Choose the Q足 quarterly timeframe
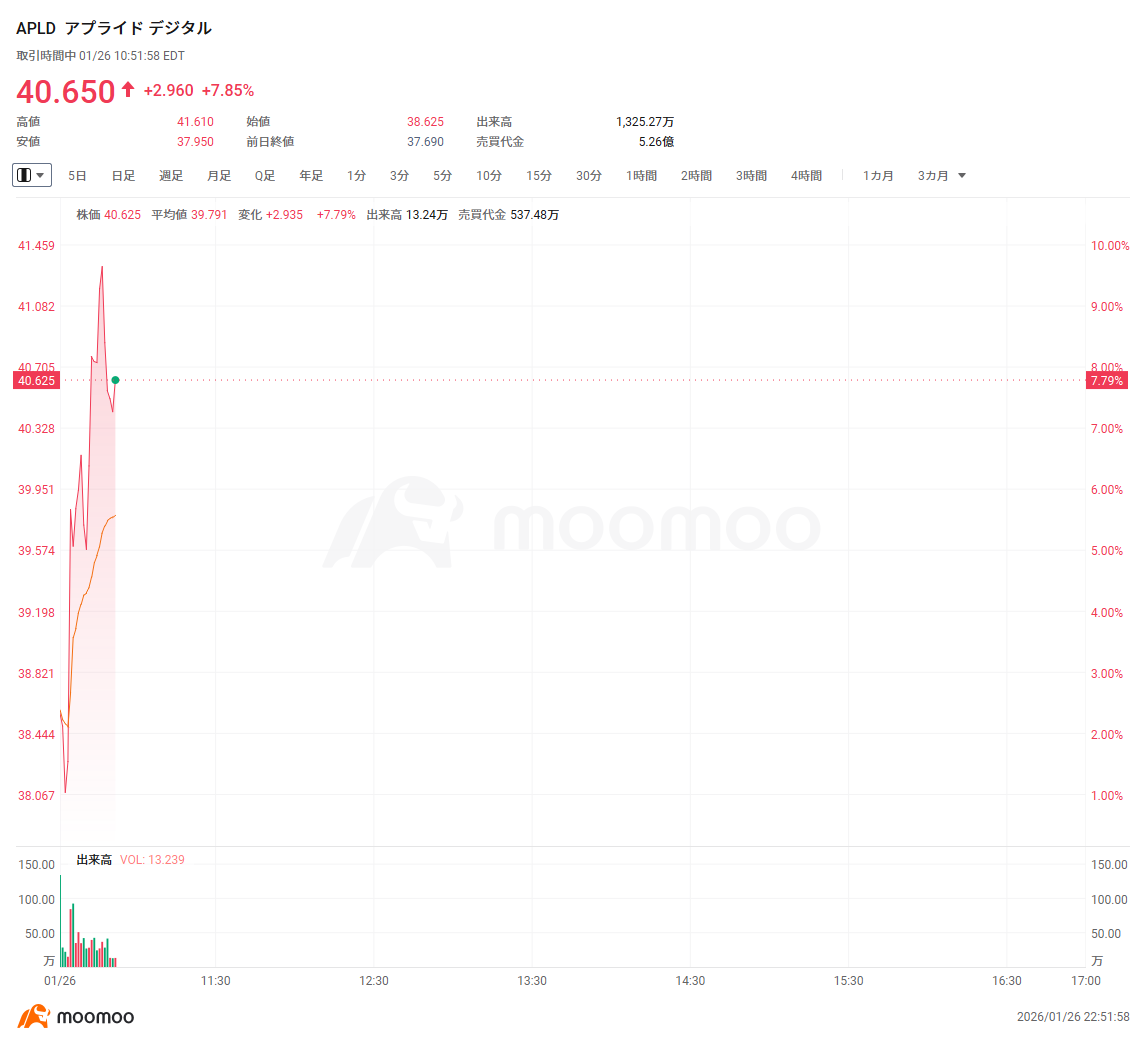The height and width of the screenshot is (1043, 1146). coord(265,176)
